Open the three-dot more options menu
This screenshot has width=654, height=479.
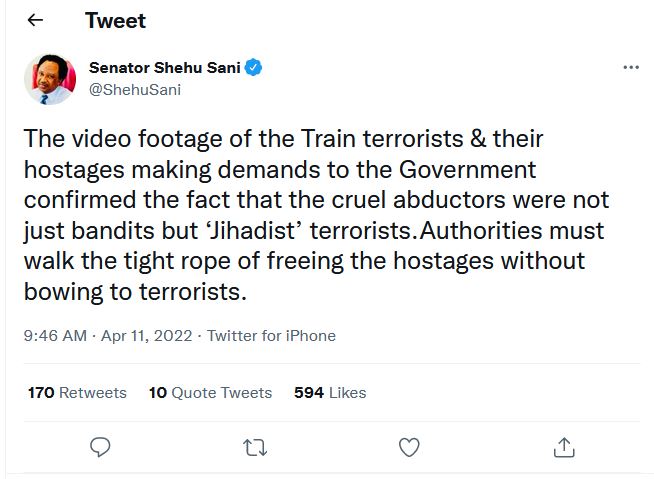click(630, 68)
